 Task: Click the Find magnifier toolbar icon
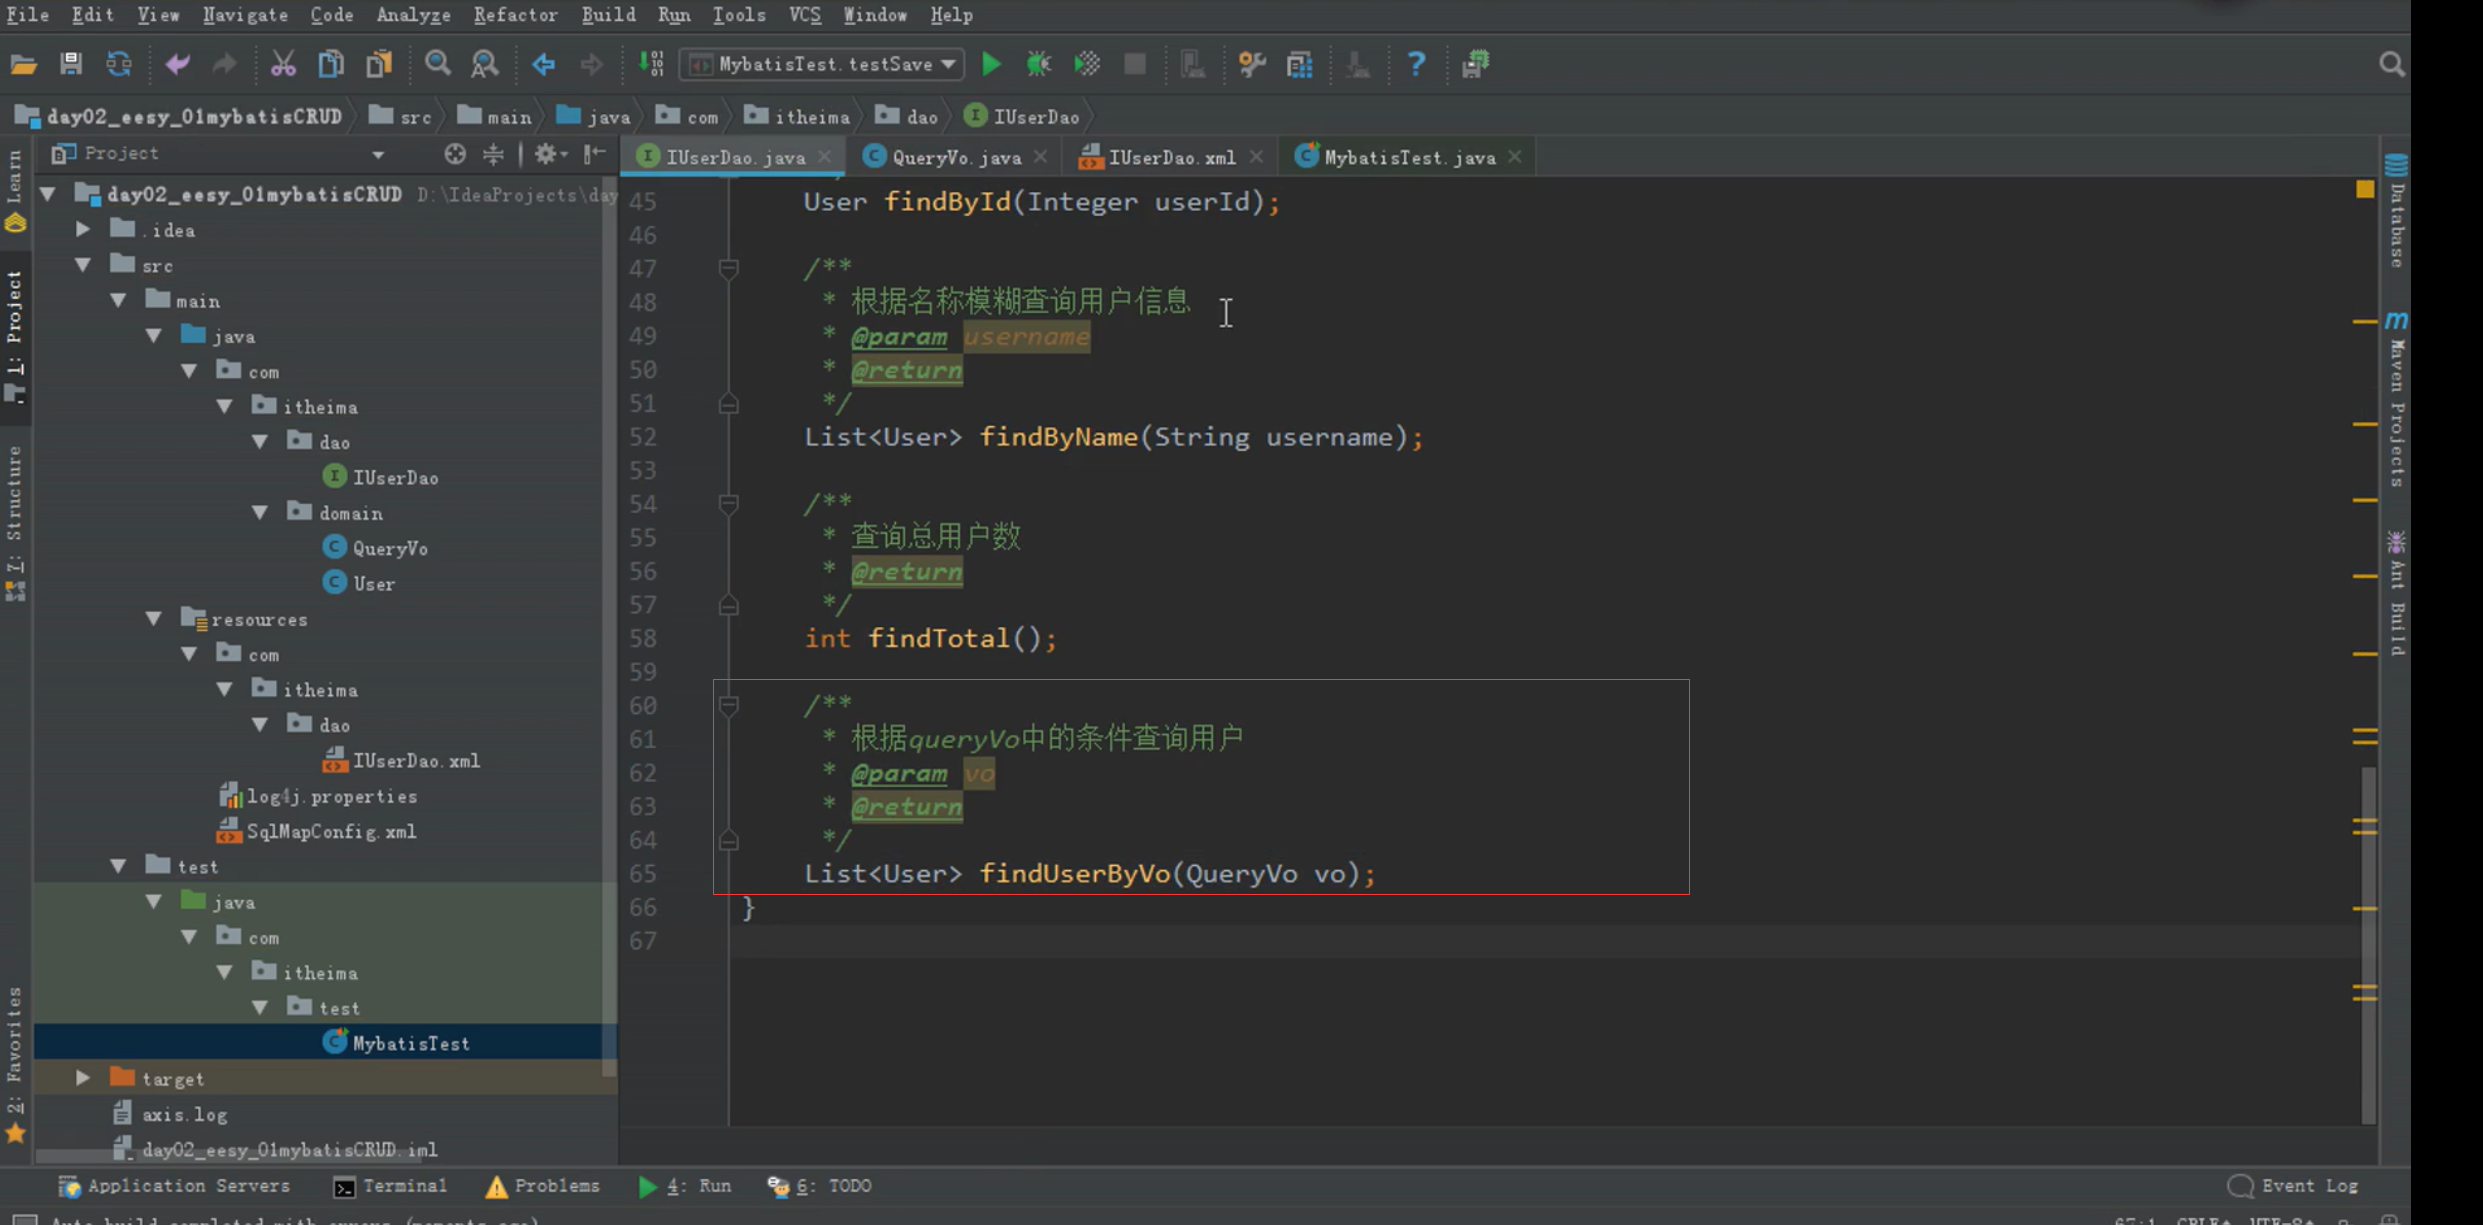(437, 65)
